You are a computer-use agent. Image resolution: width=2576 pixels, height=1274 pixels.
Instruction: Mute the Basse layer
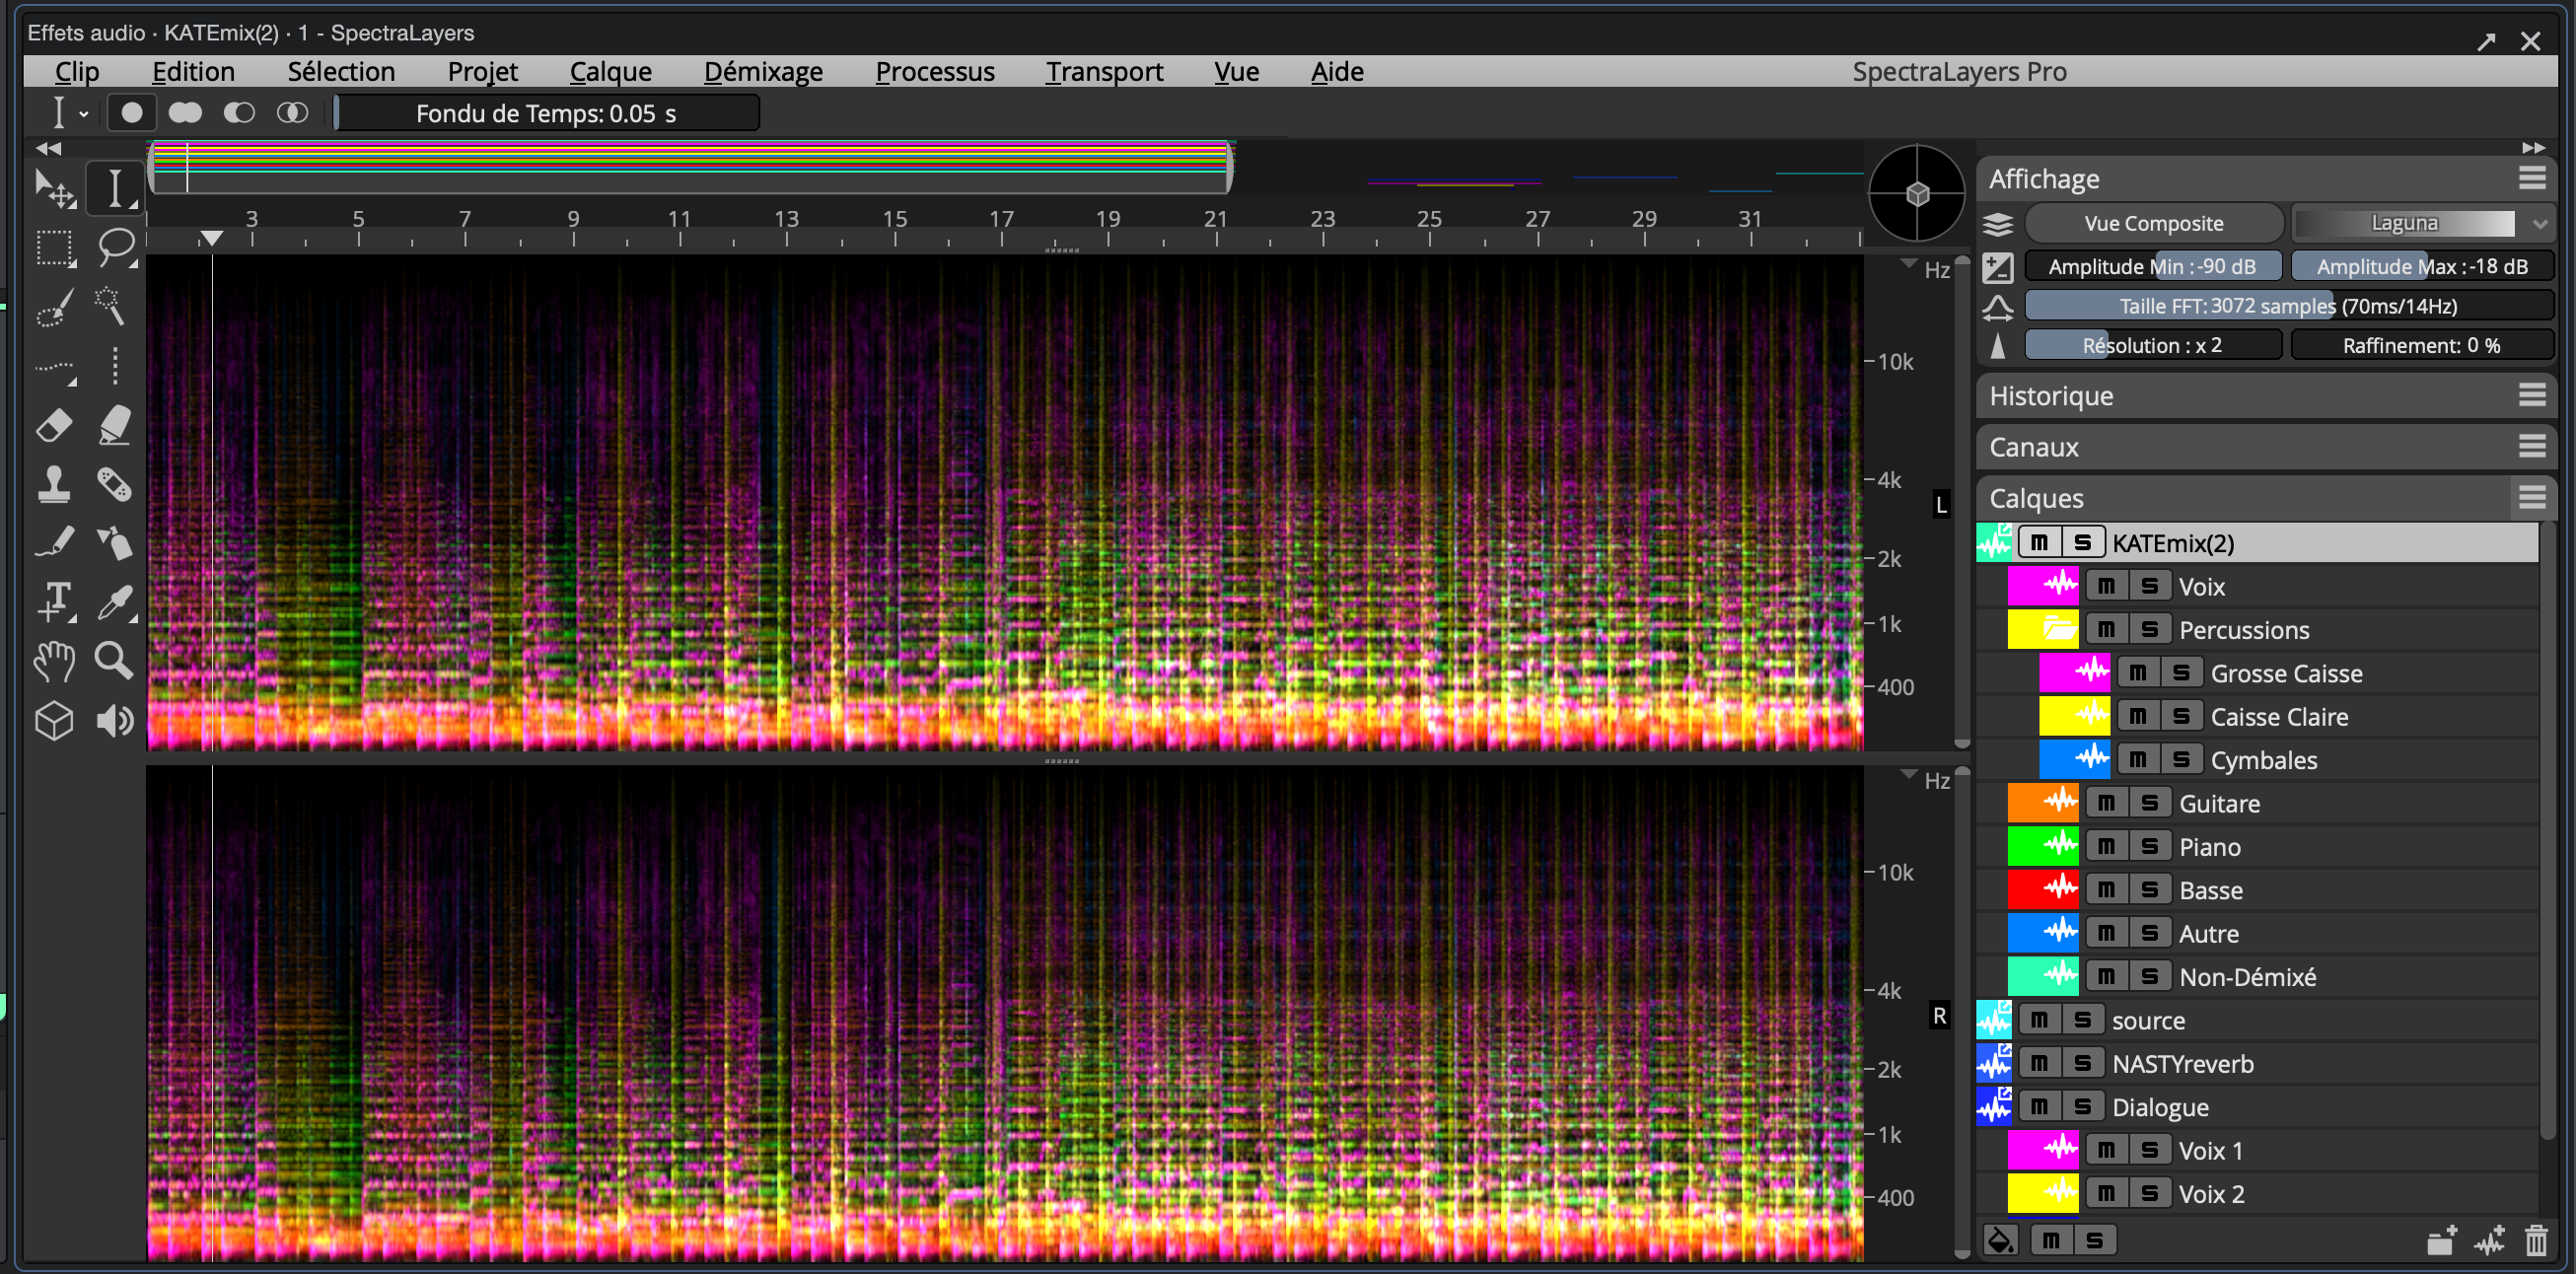point(2106,890)
